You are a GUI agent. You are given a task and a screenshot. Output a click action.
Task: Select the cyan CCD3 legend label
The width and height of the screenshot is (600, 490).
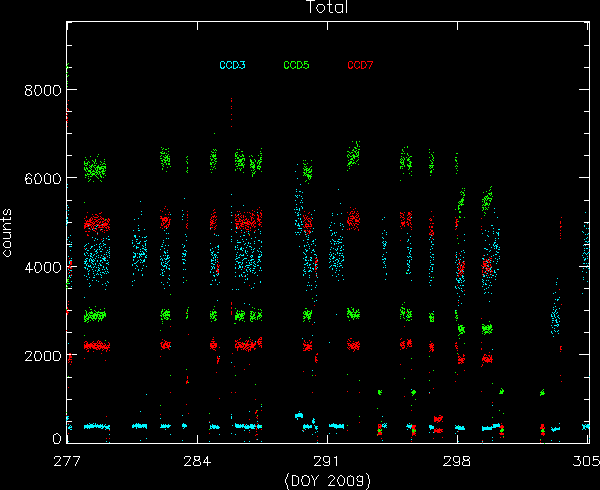tap(232, 65)
